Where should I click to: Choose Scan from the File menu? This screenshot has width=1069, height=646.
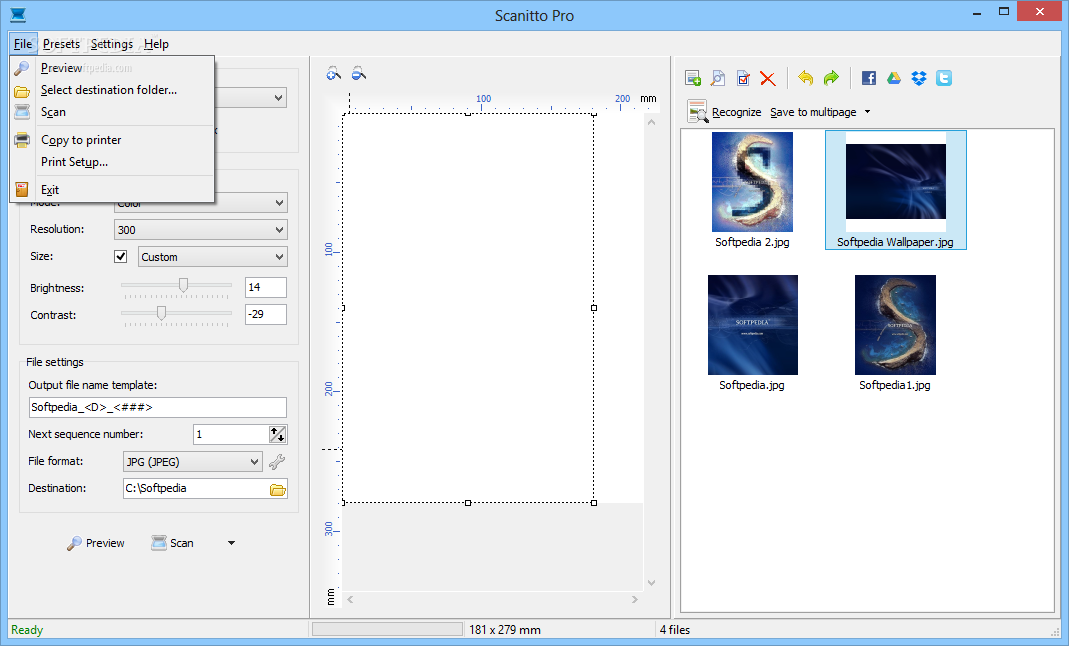(112, 112)
